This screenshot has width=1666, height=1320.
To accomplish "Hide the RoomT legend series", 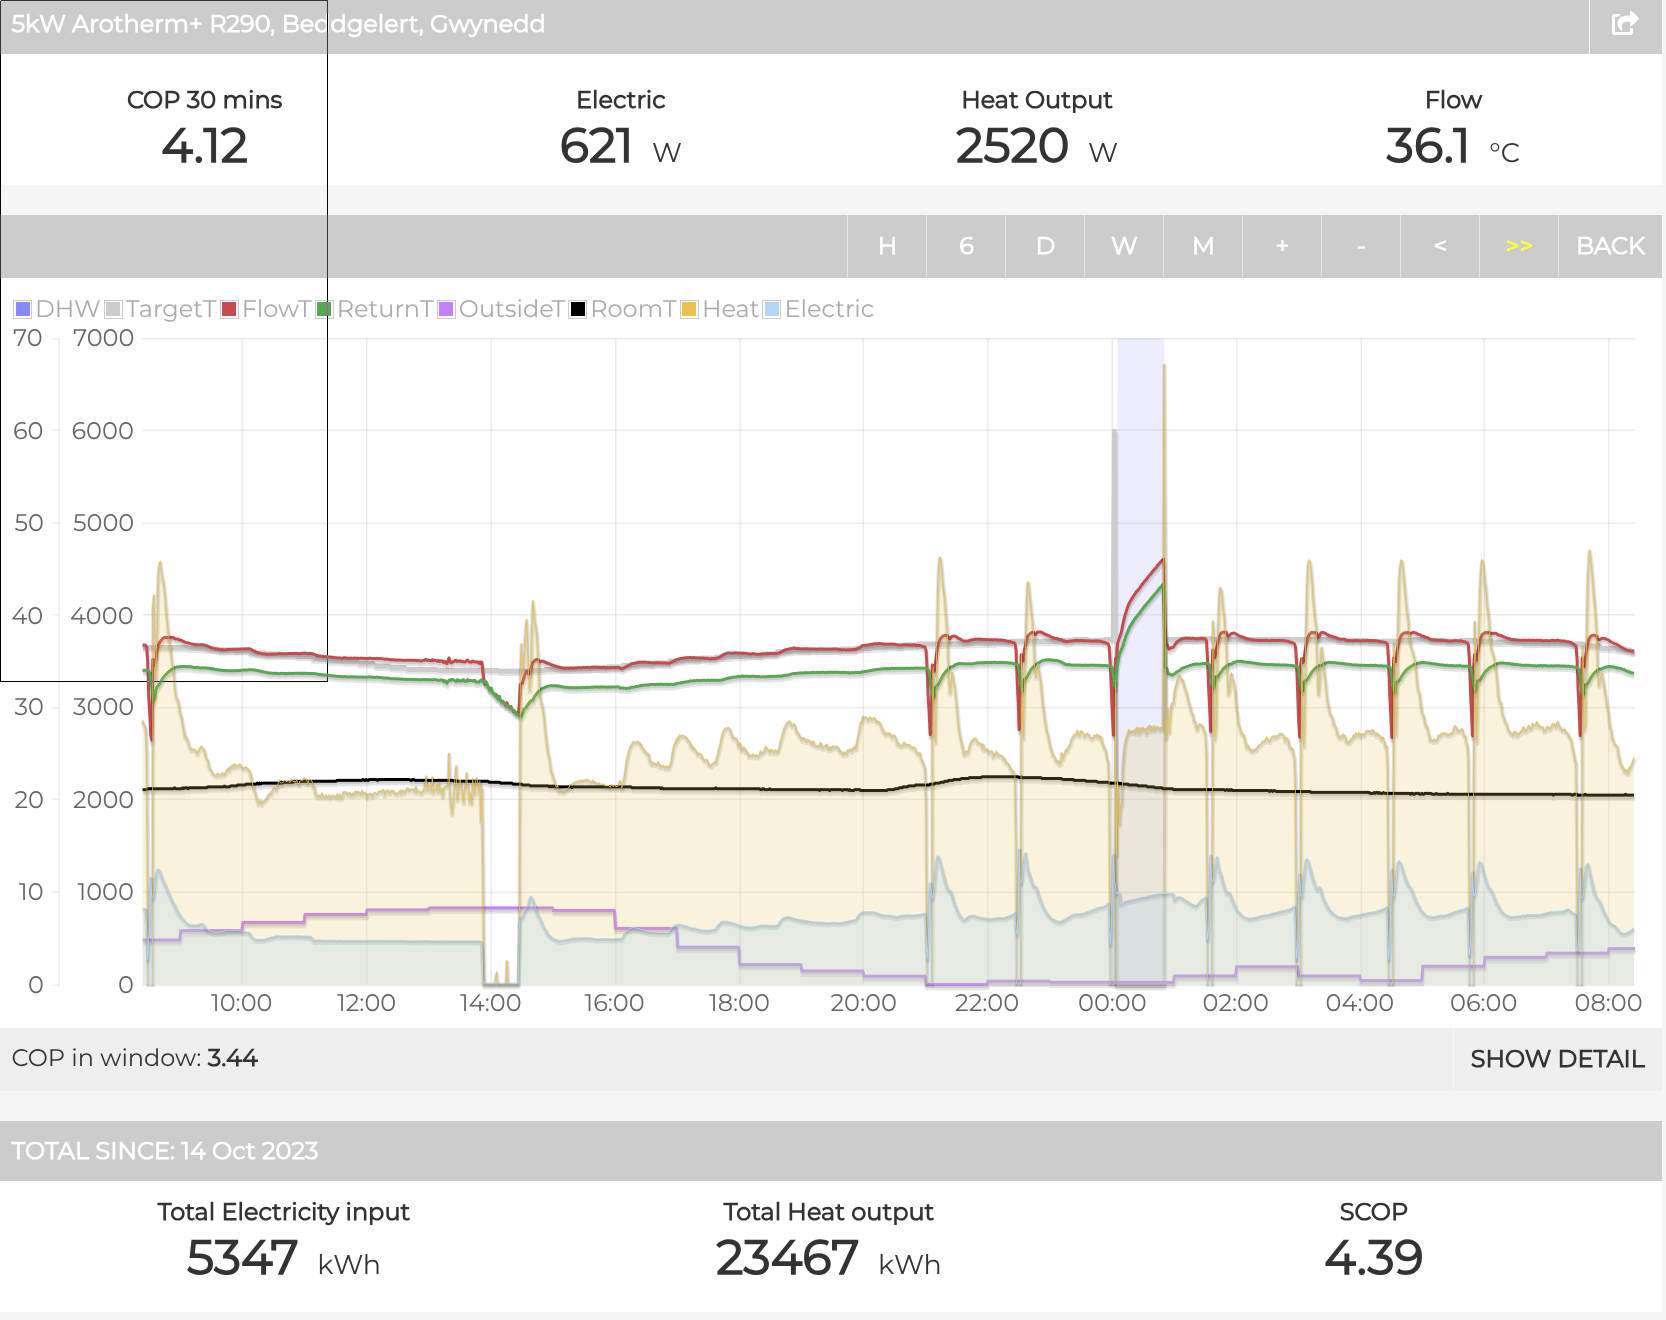I will click(622, 309).
